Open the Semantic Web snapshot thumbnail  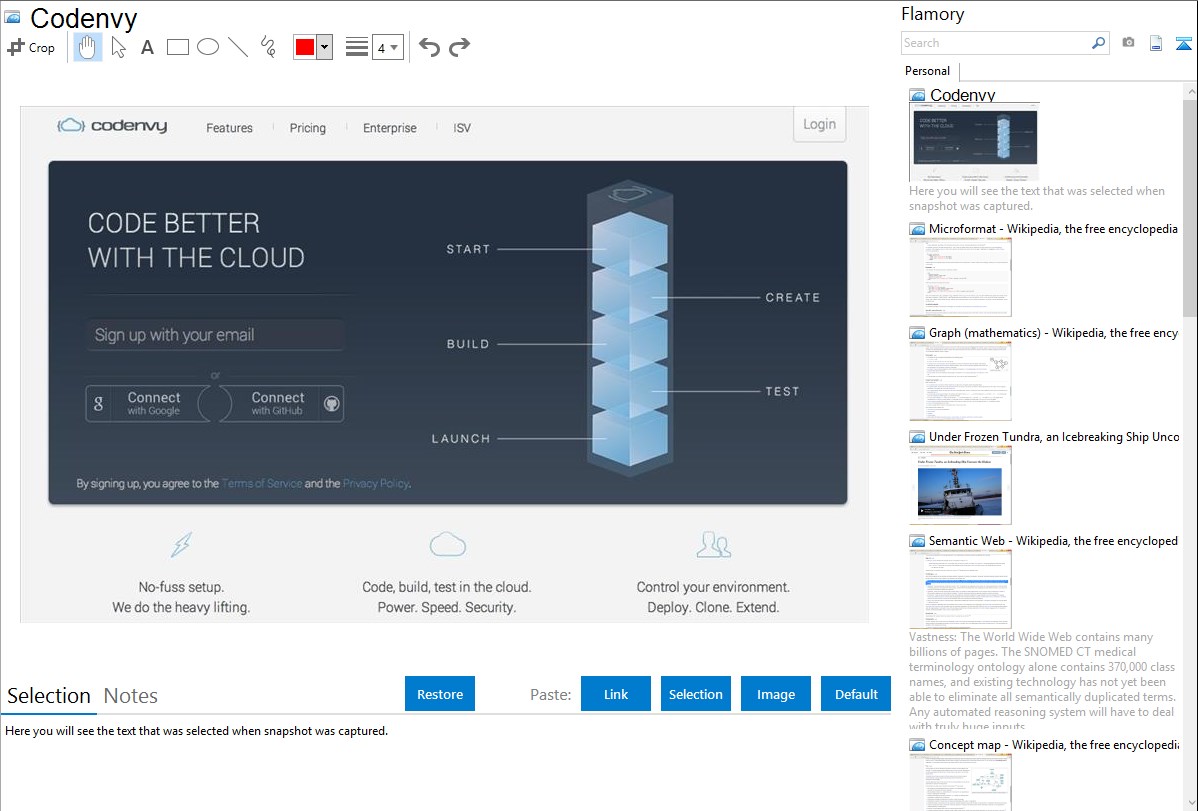(960, 588)
